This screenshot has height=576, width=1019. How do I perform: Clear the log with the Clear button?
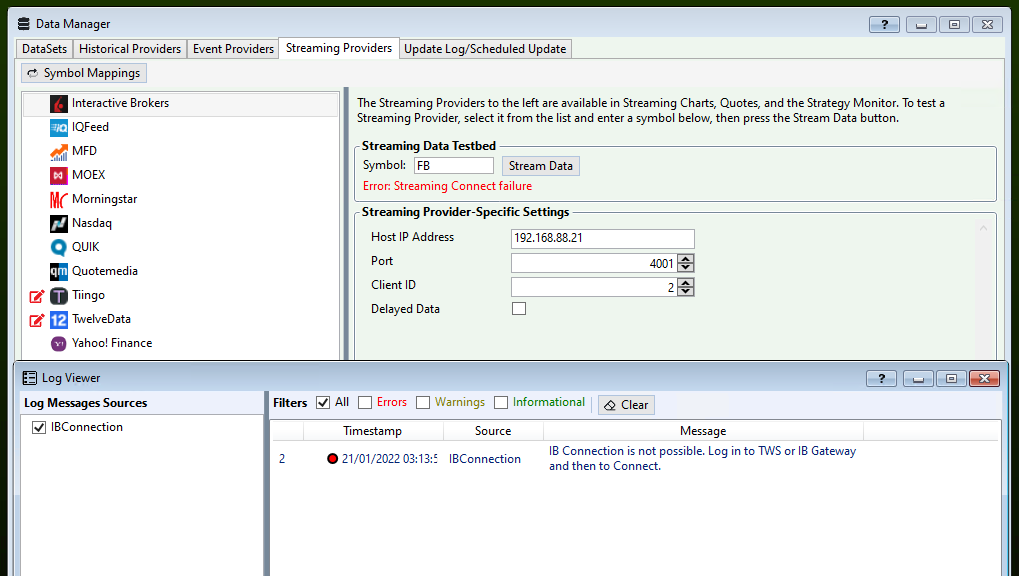tap(626, 405)
